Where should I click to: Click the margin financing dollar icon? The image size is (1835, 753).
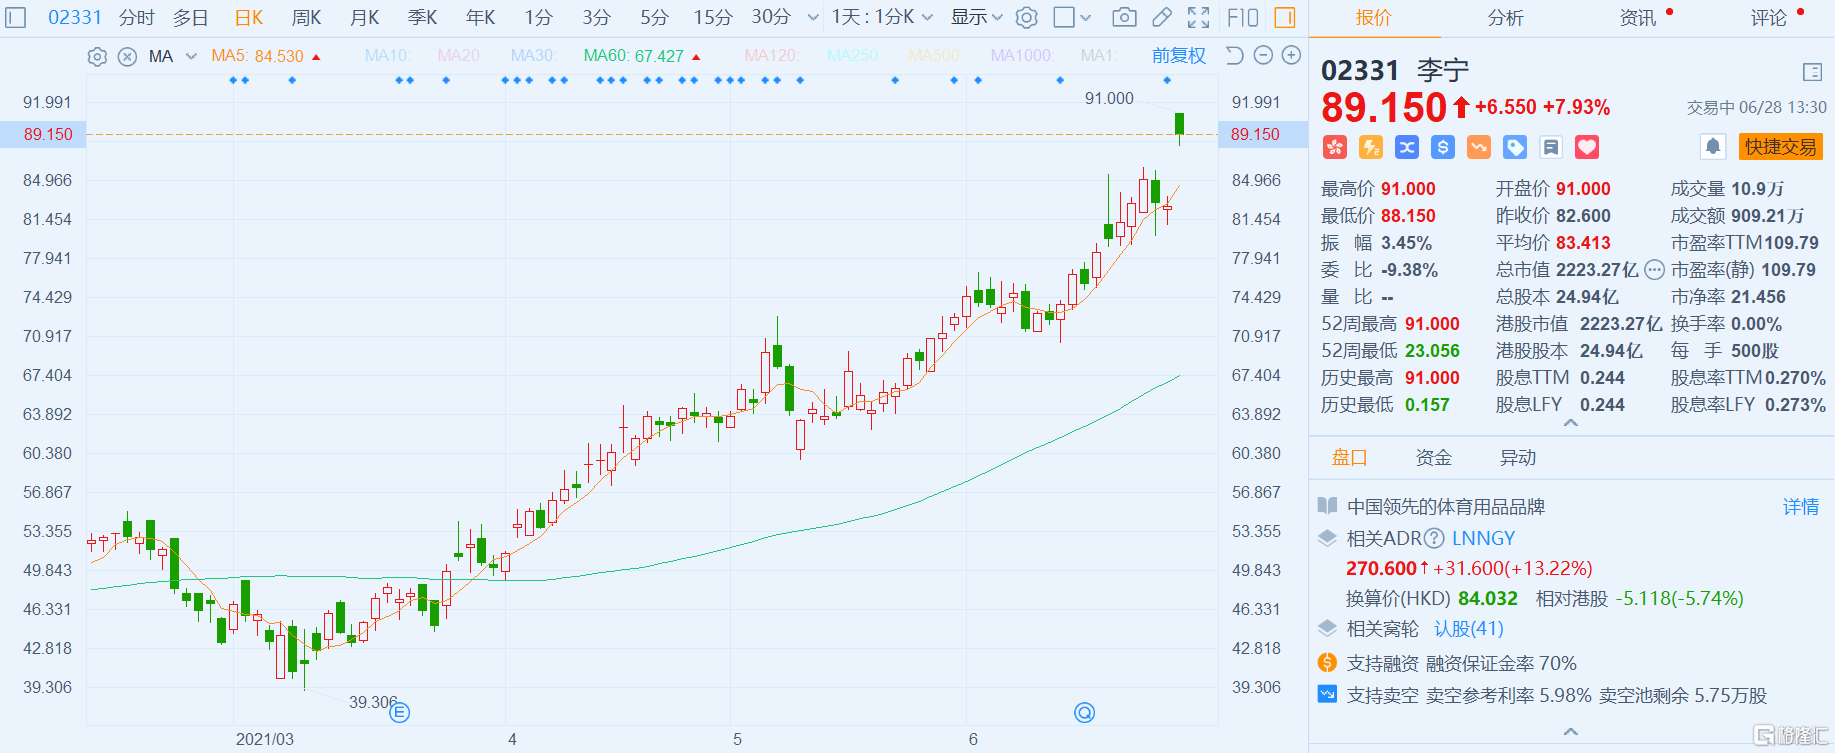tap(1327, 662)
